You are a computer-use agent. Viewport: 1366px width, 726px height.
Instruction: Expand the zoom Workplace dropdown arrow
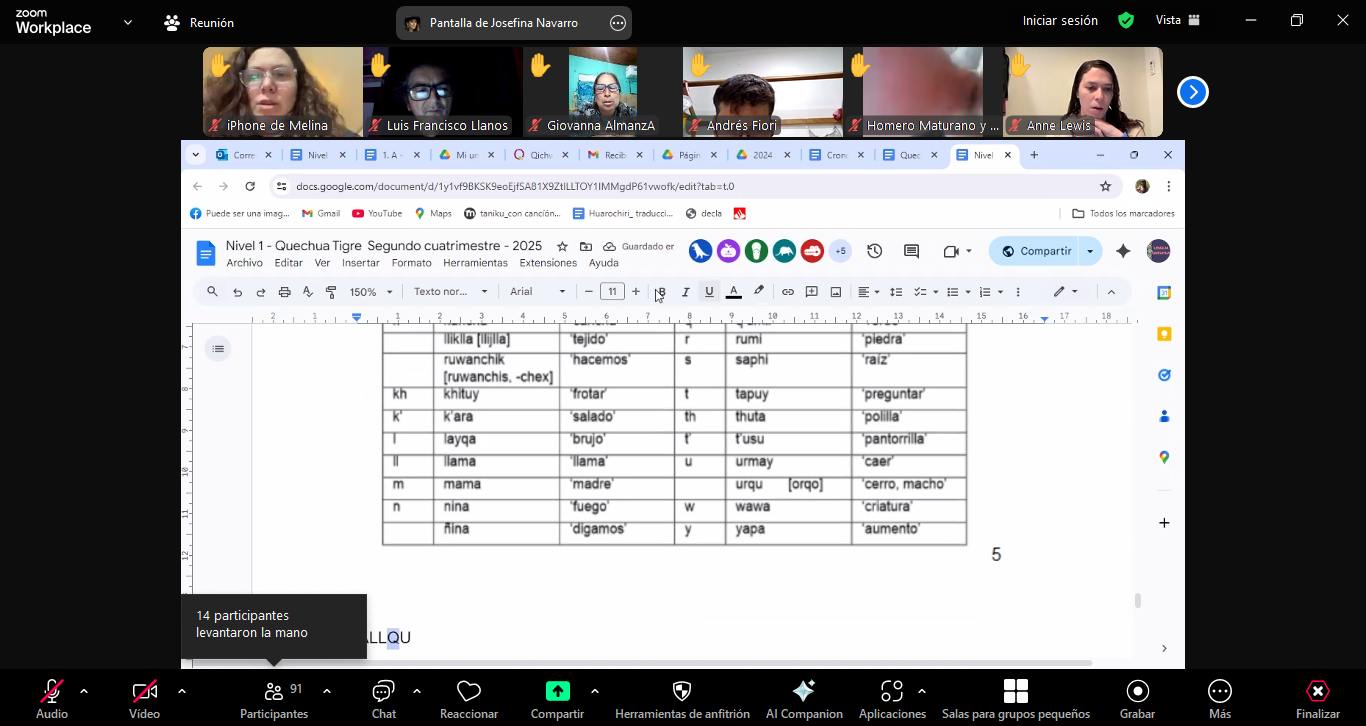(x=127, y=22)
